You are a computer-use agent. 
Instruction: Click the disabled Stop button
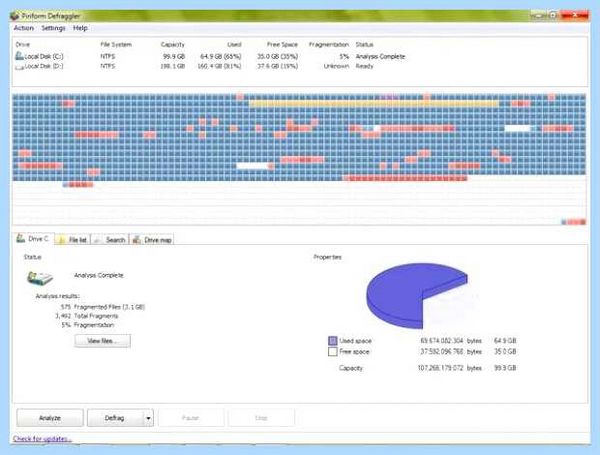261,418
